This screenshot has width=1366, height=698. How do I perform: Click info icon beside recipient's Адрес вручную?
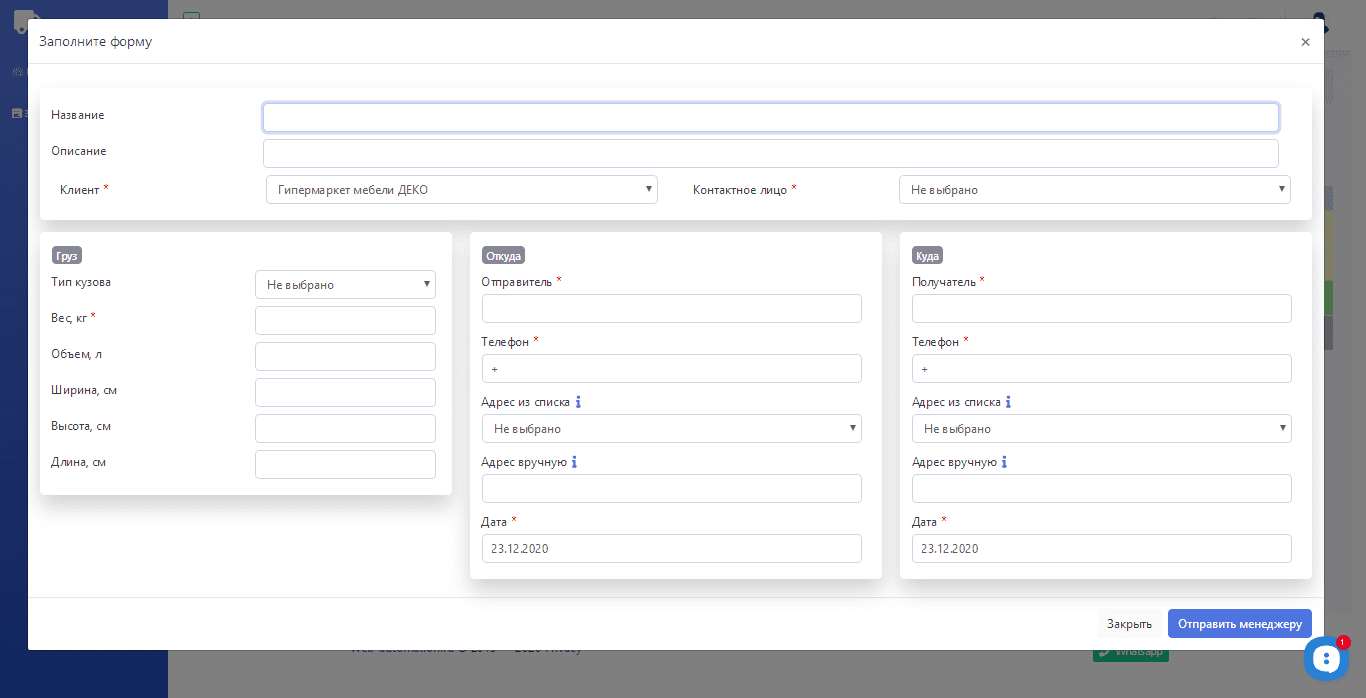pos(1004,462)
